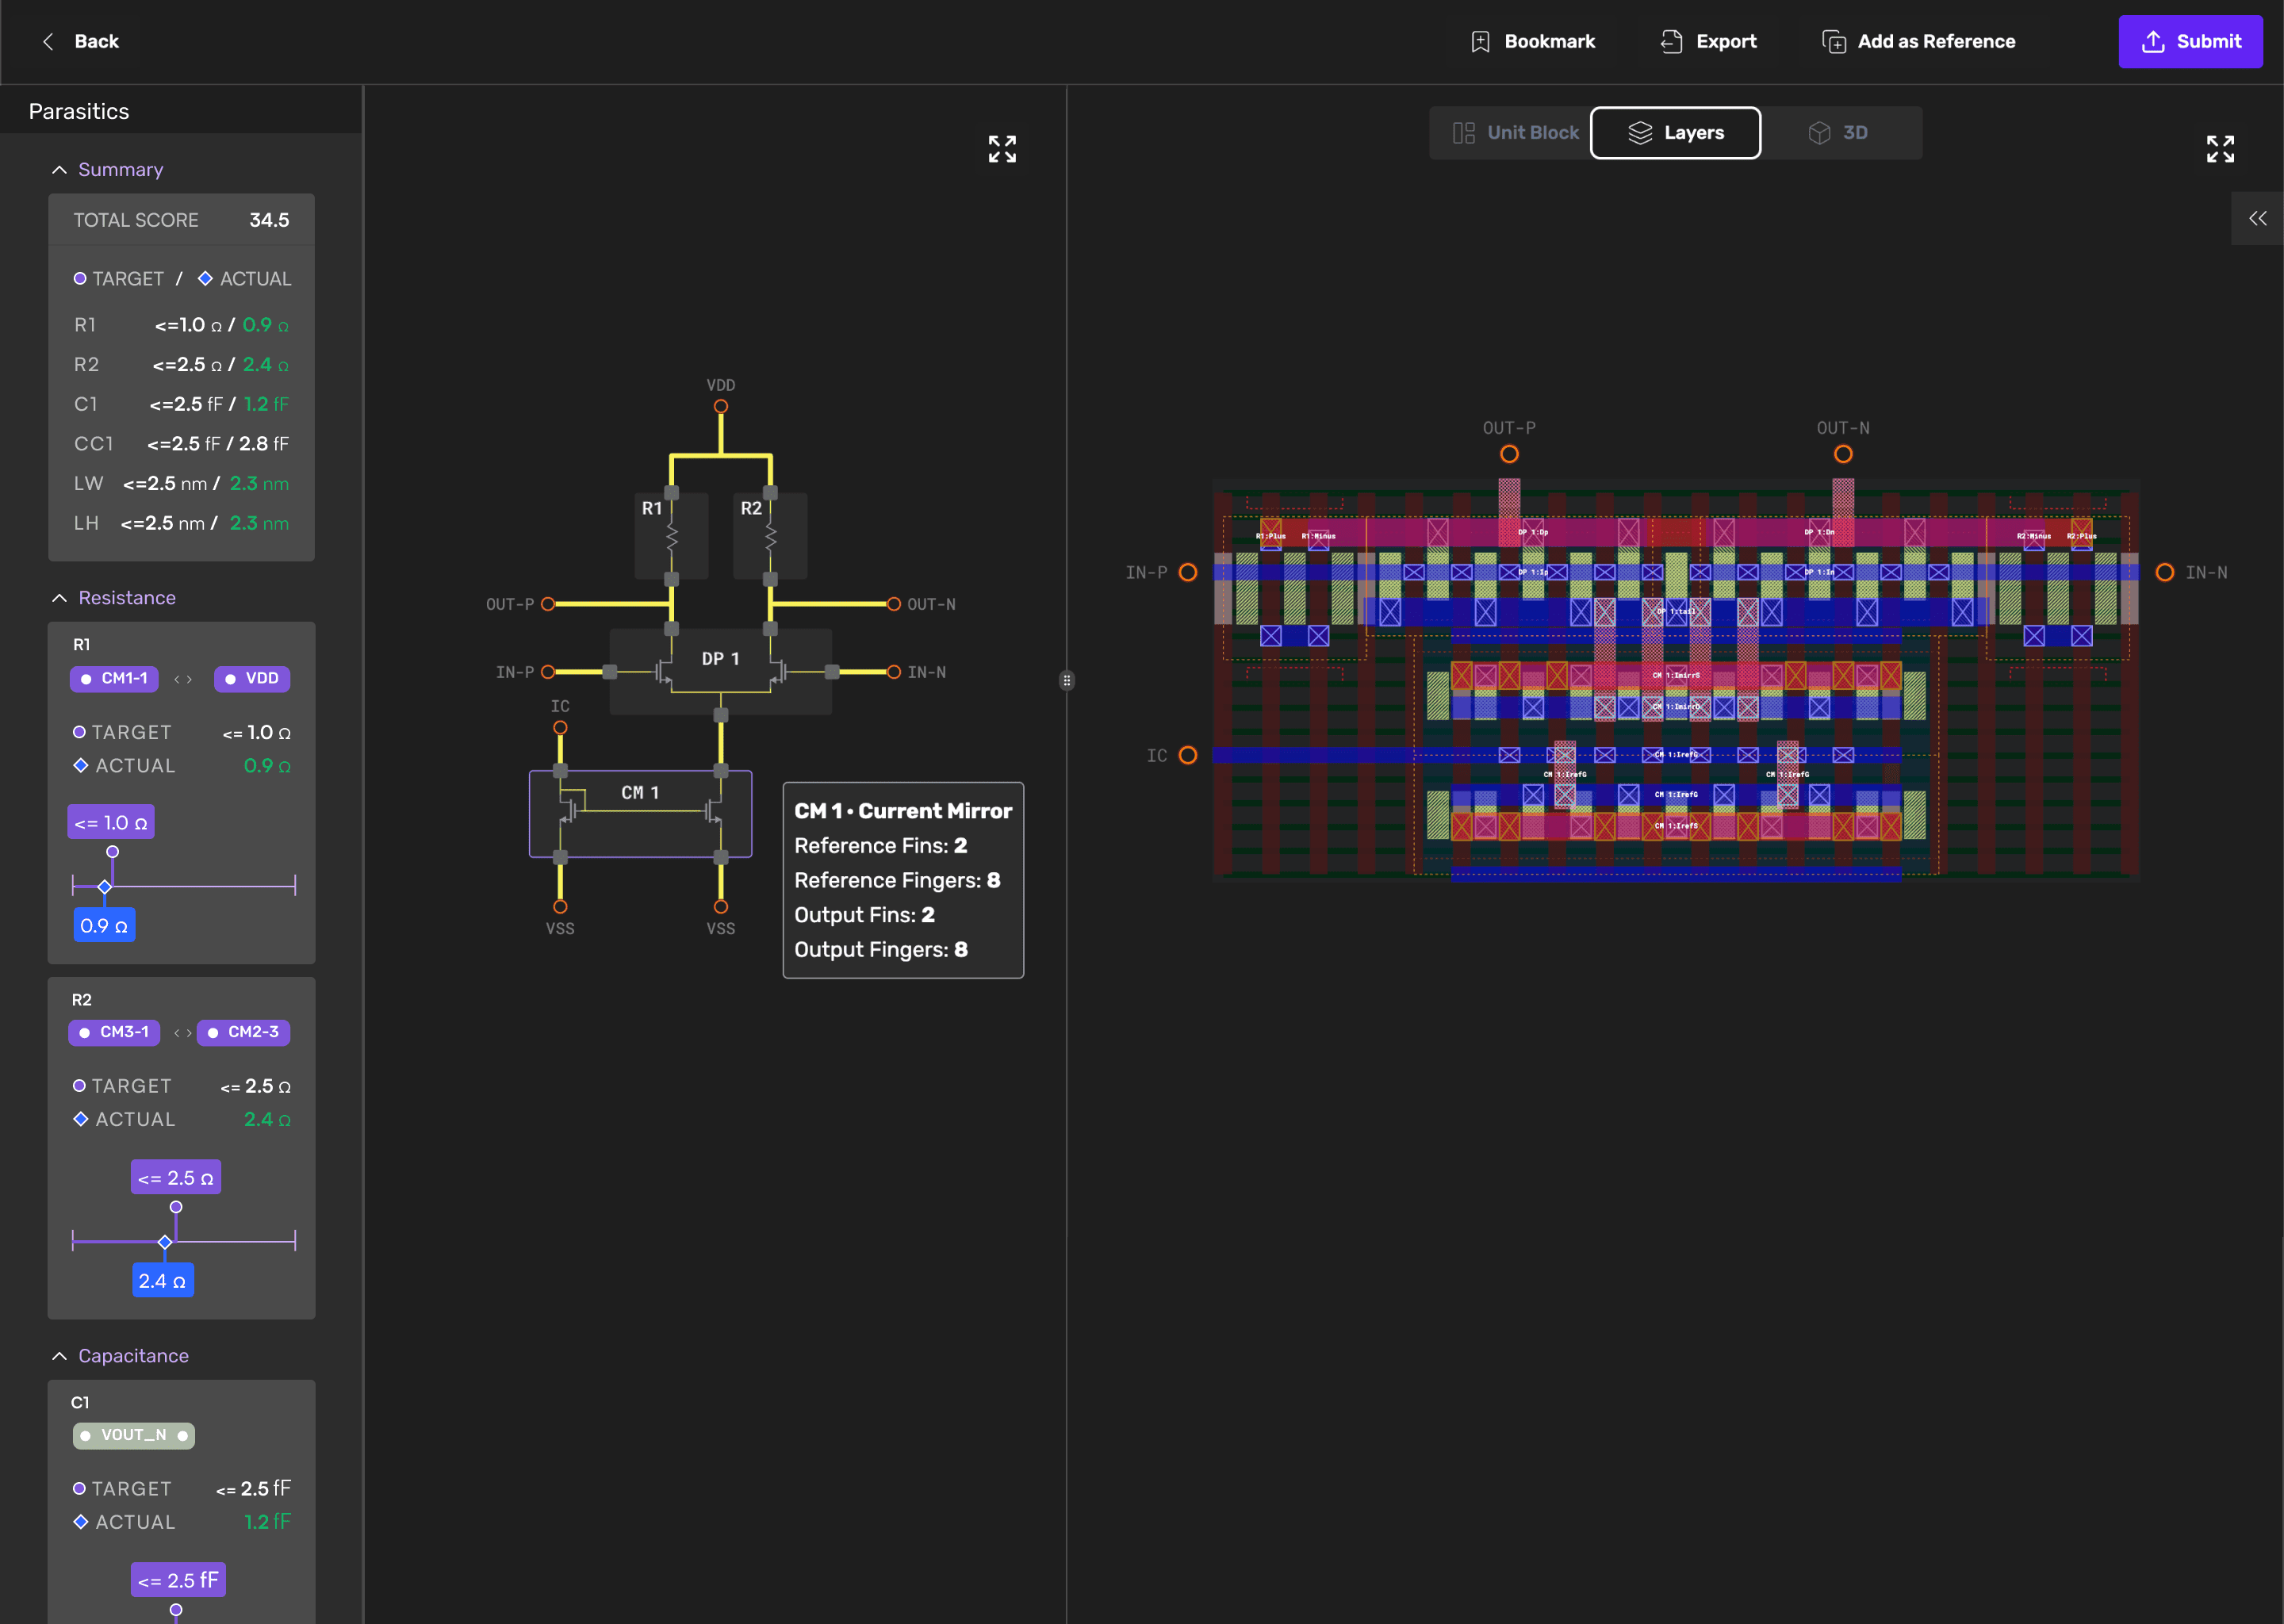Click R2 target slider handle
Screen dimensions: 2284x1624
[x=176, y=1207]
